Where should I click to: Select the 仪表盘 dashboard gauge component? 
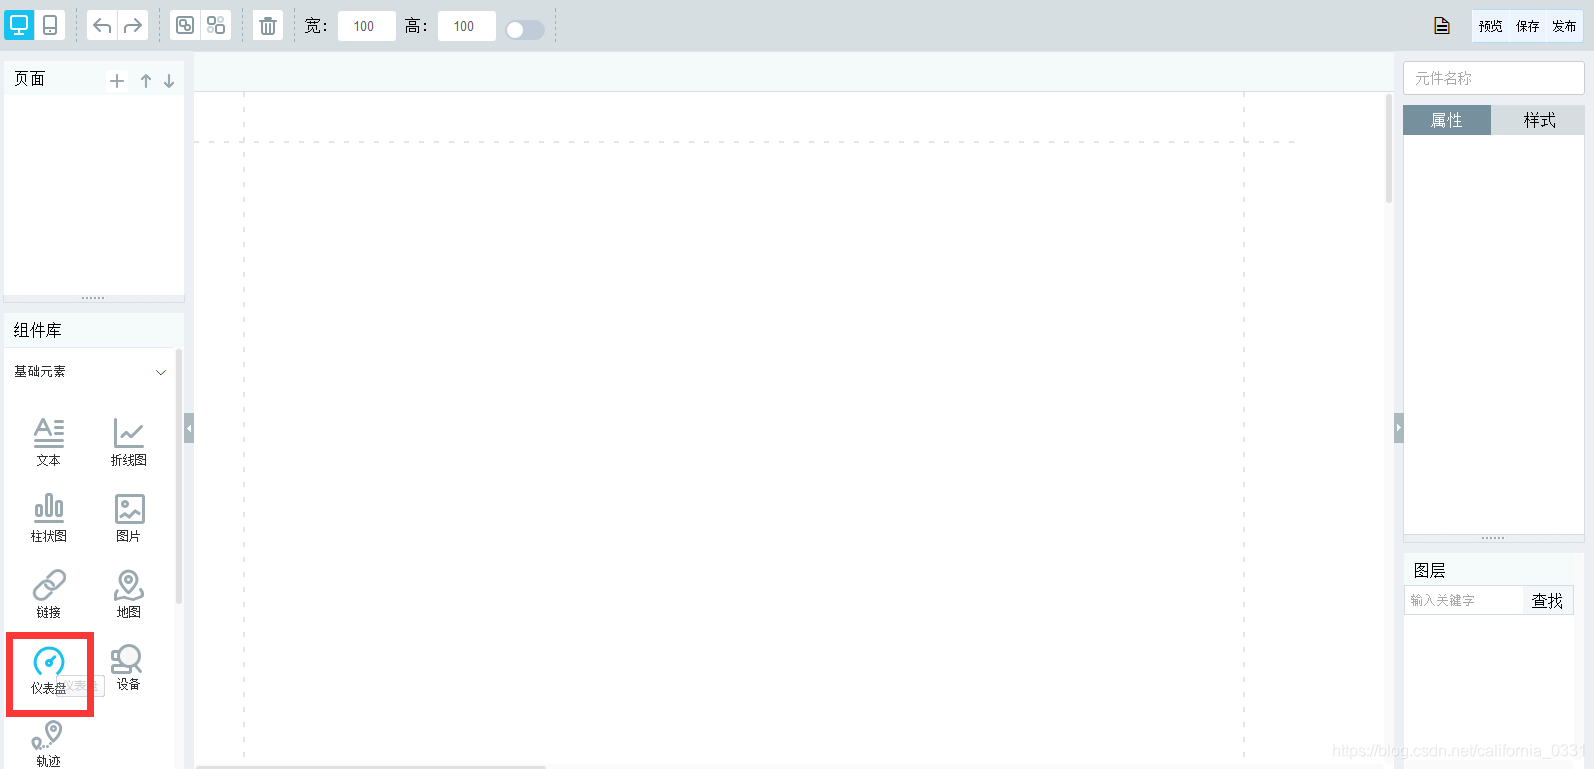tap(49, 670)
